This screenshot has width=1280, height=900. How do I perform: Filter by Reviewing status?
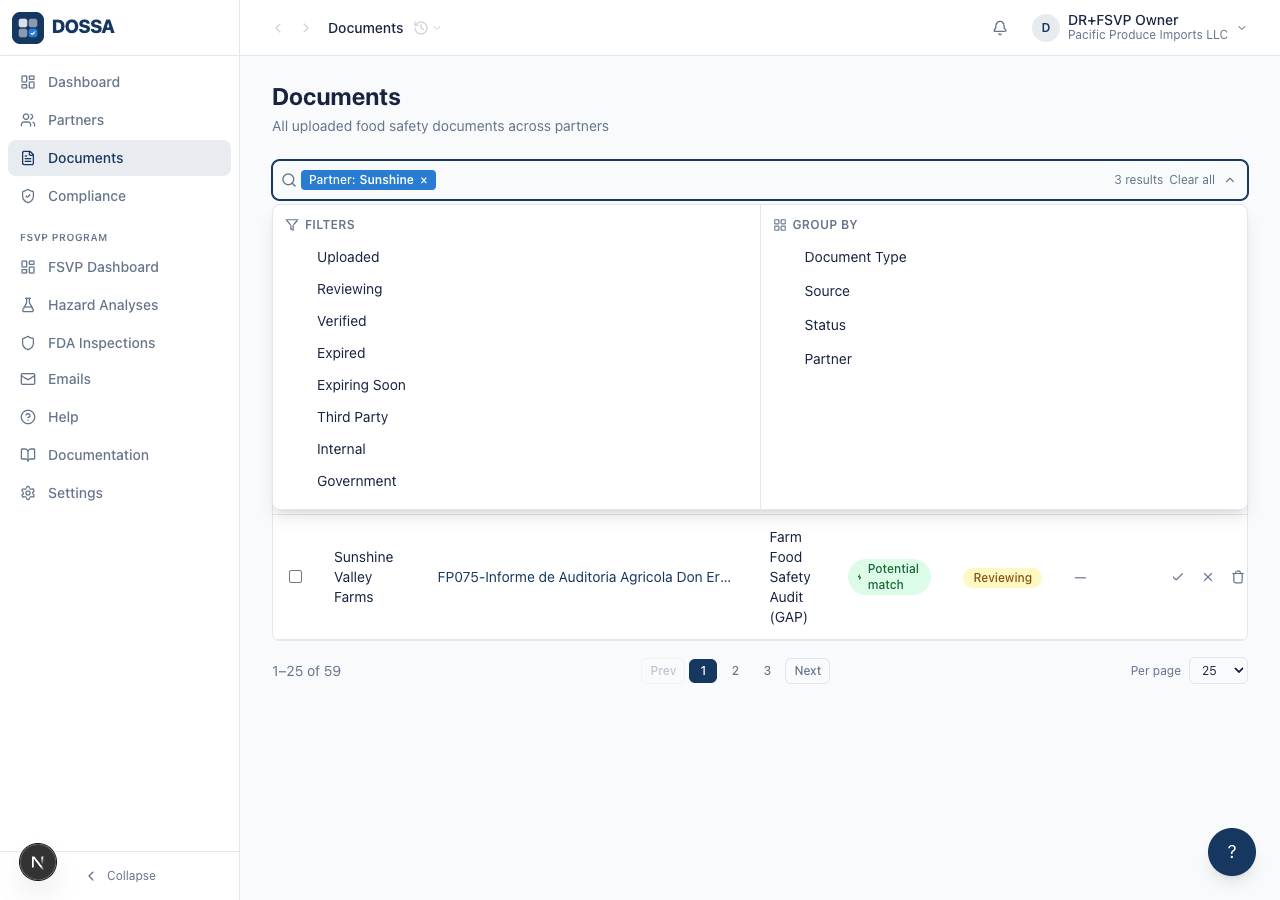click(x=349, y=289)
